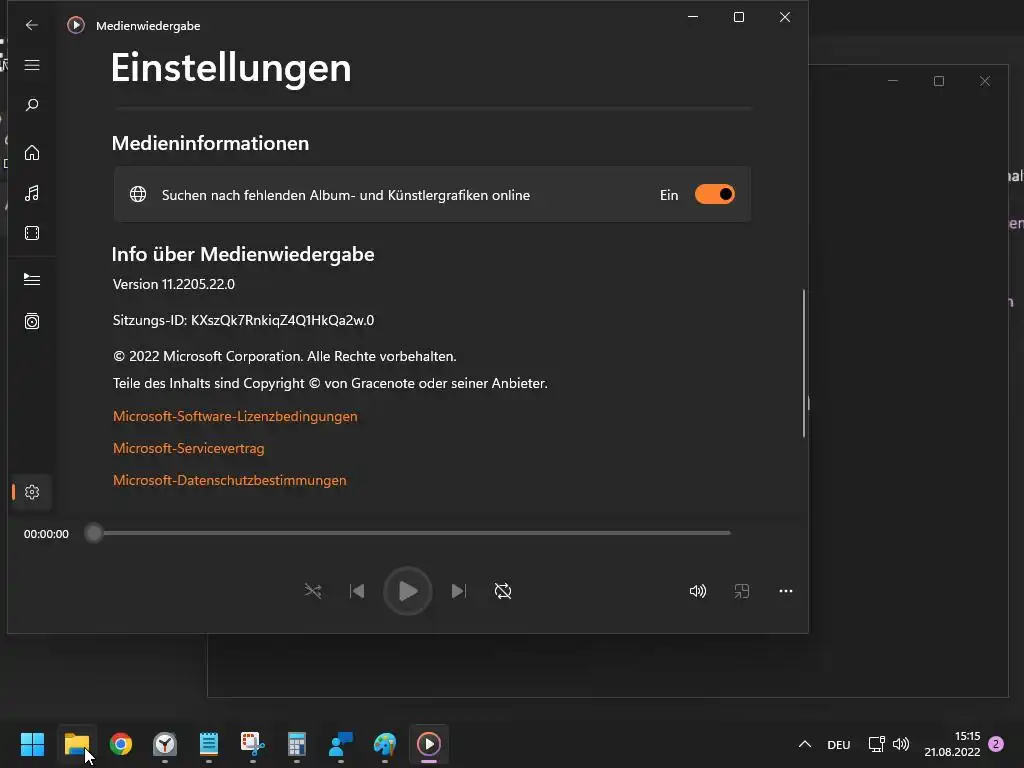Go to the Home page in the sidebar
The image size is (1024, 768).
coord(31,153)
